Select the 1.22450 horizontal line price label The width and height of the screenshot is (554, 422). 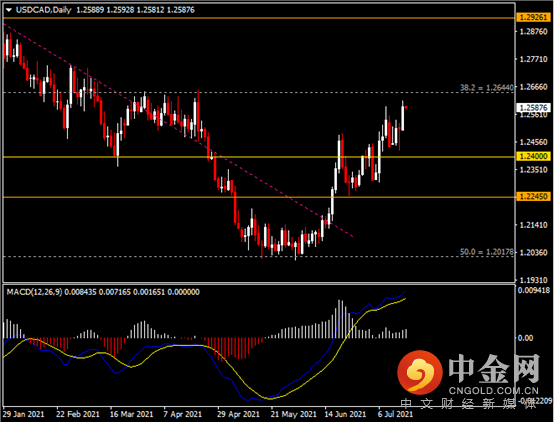coord(534,197)
